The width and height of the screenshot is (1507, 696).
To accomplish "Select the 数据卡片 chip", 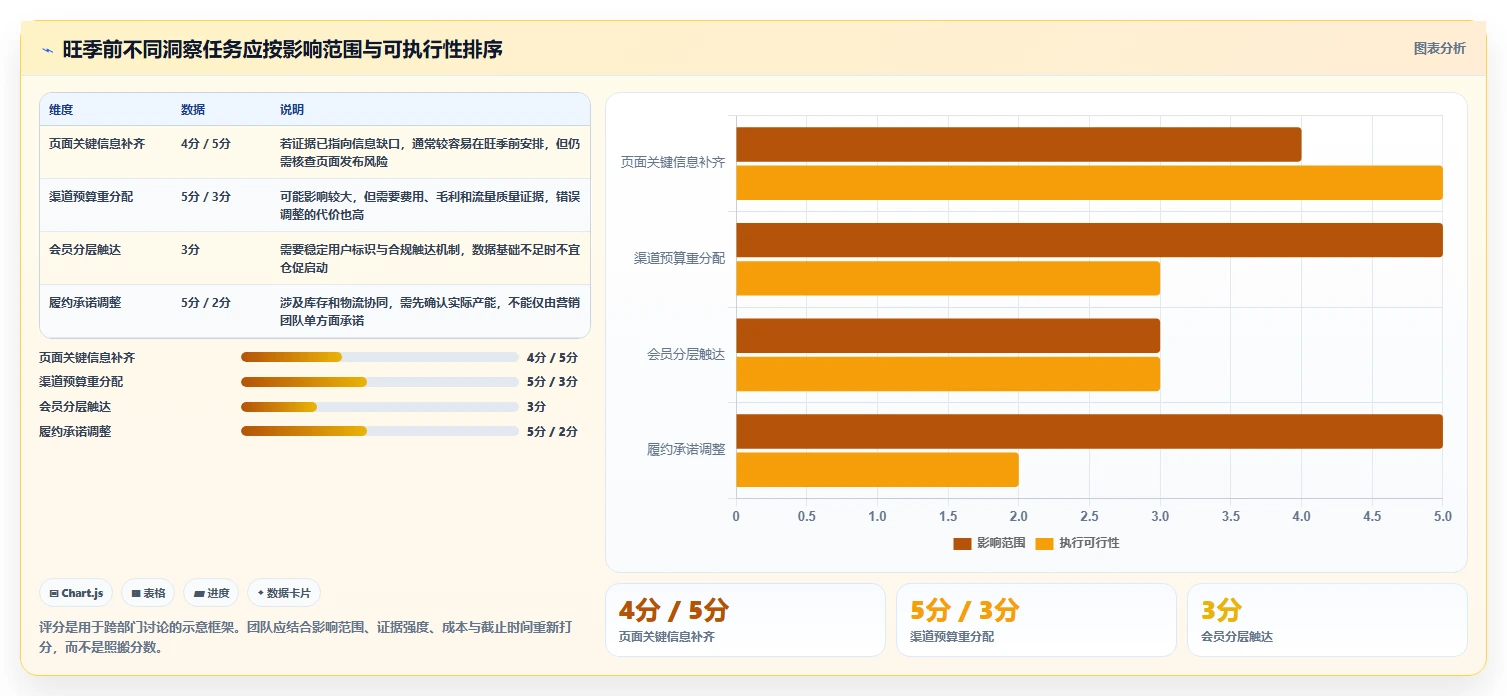I will (284, 593).
